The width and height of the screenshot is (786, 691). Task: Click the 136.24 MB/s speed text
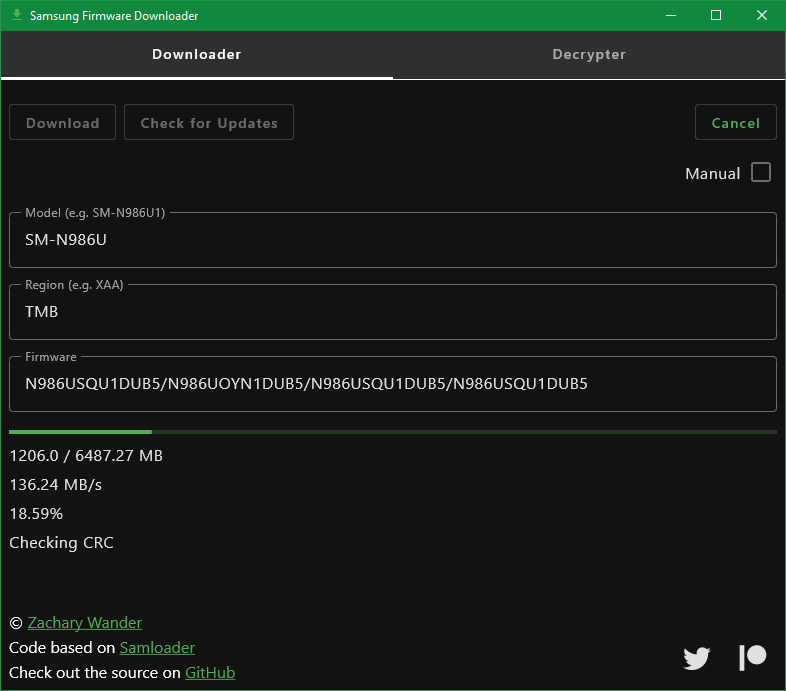[x=56, y=485]
